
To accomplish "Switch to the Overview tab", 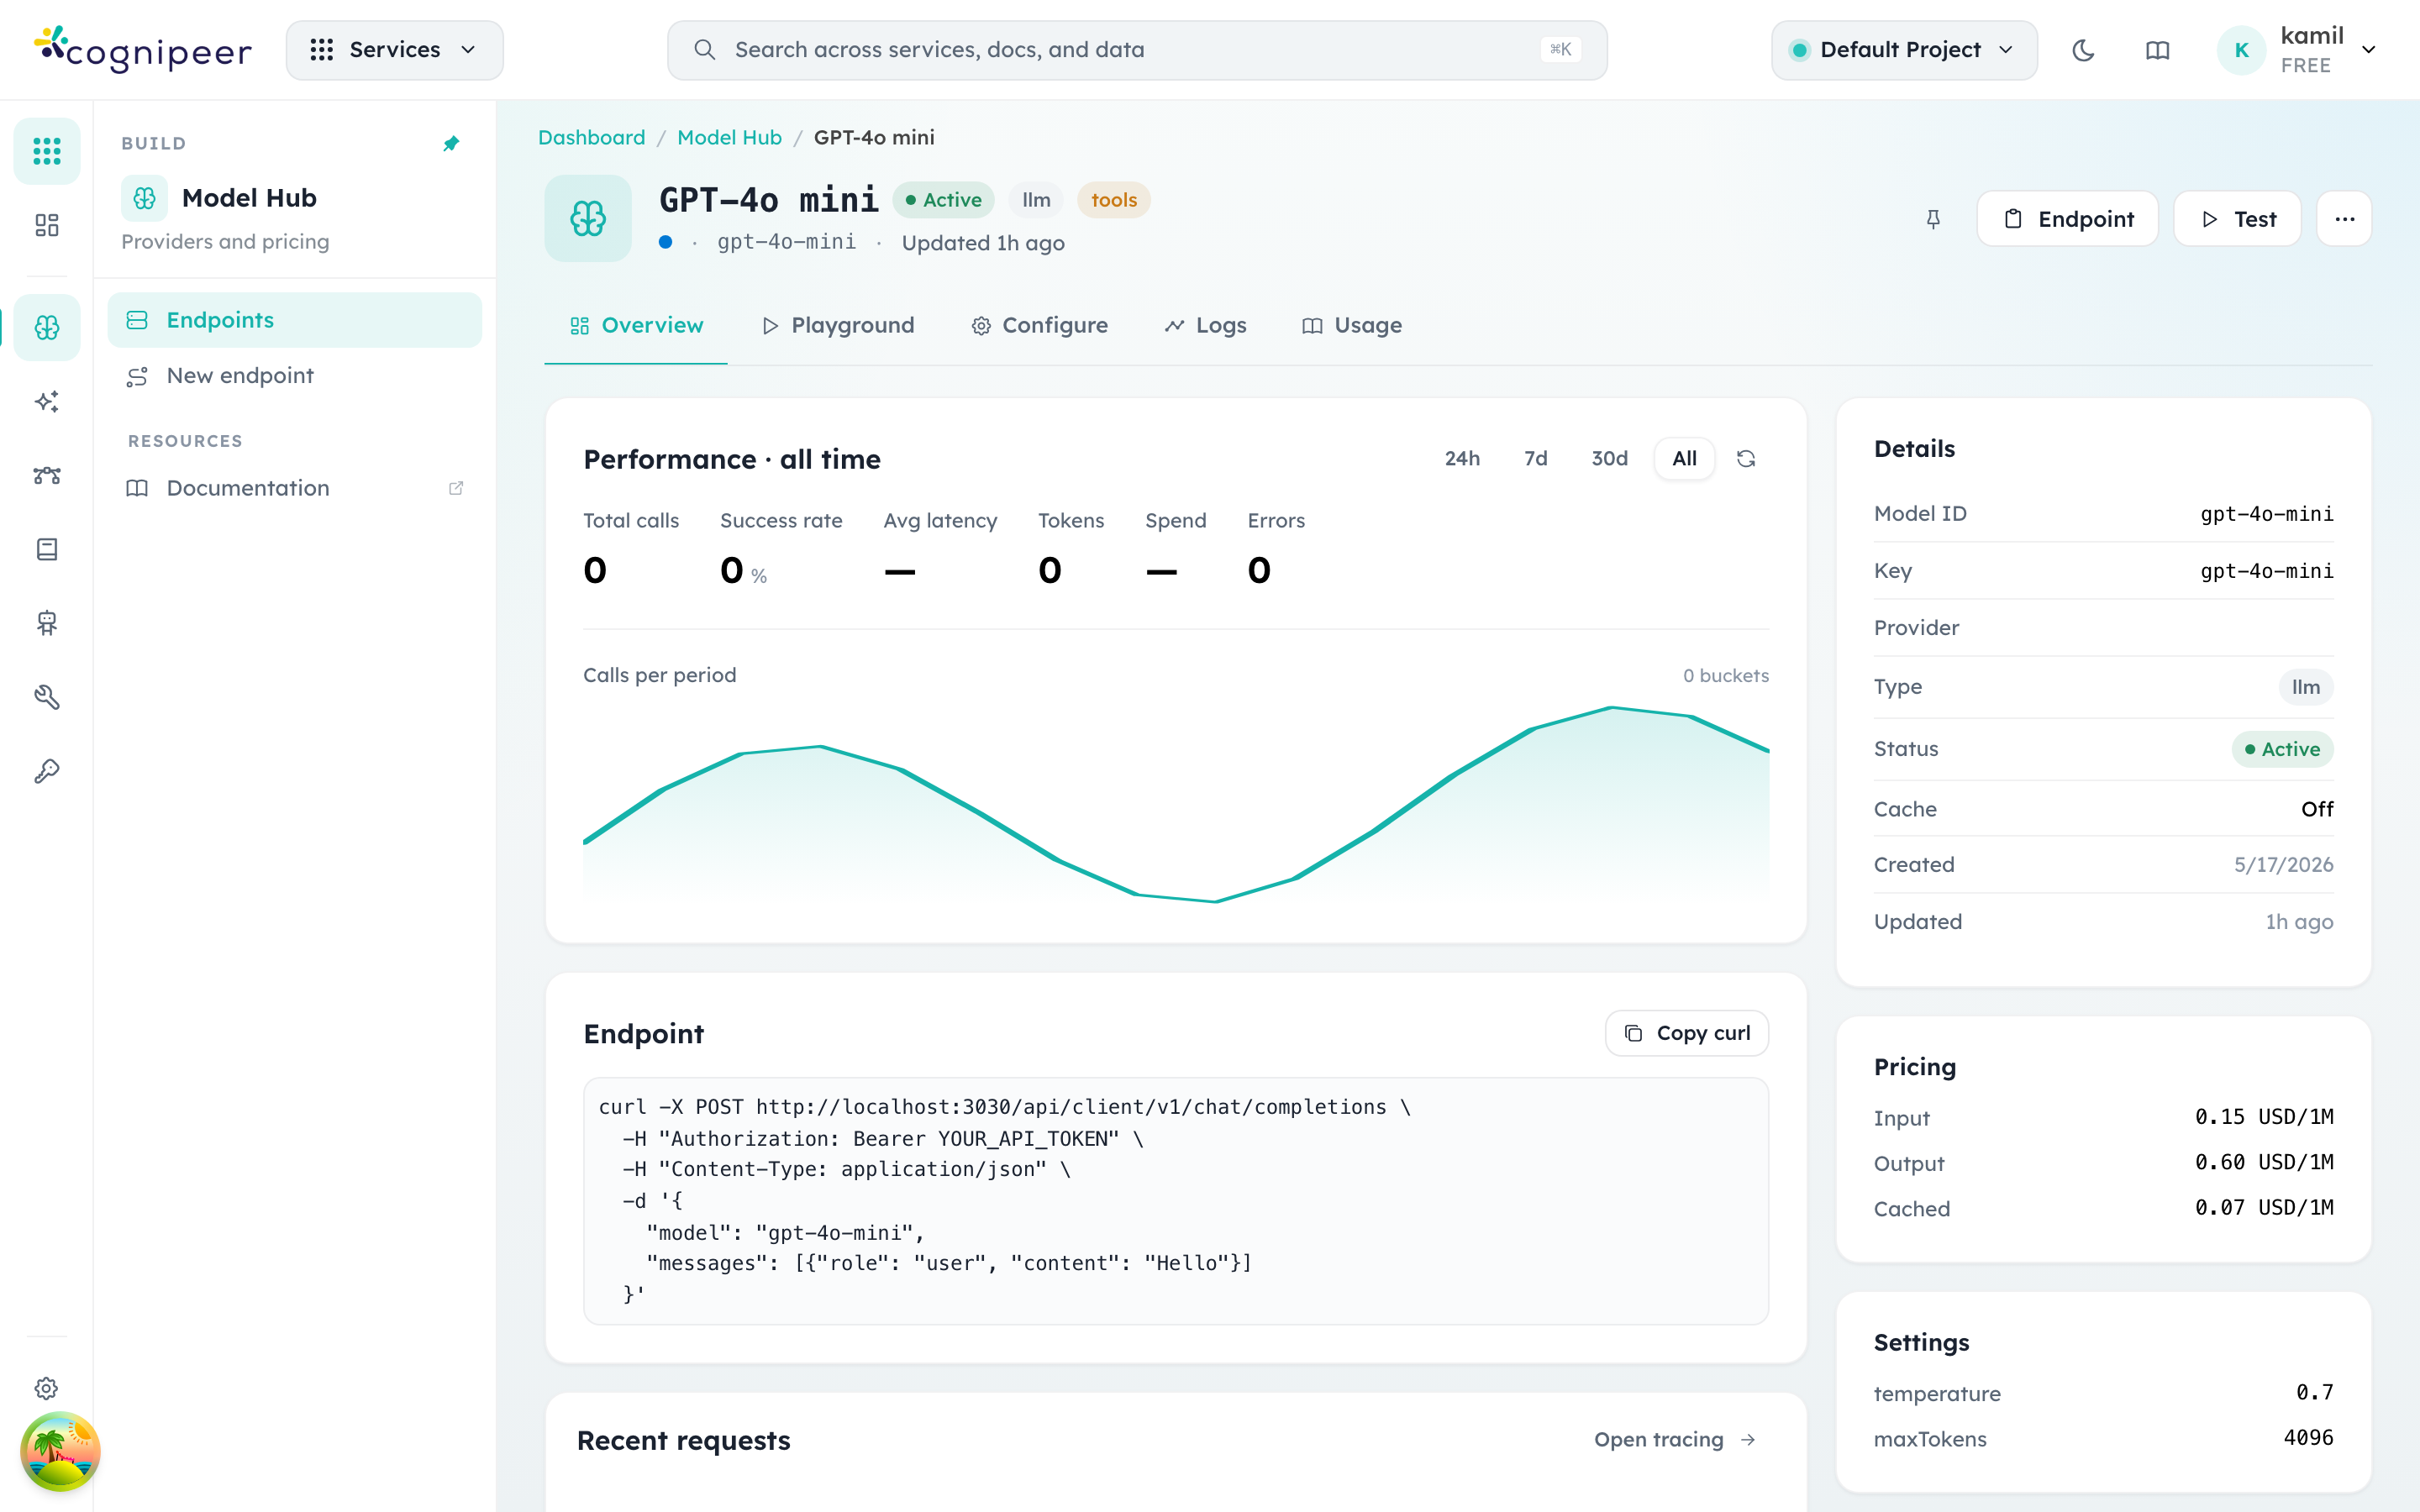I will (636, 326).
